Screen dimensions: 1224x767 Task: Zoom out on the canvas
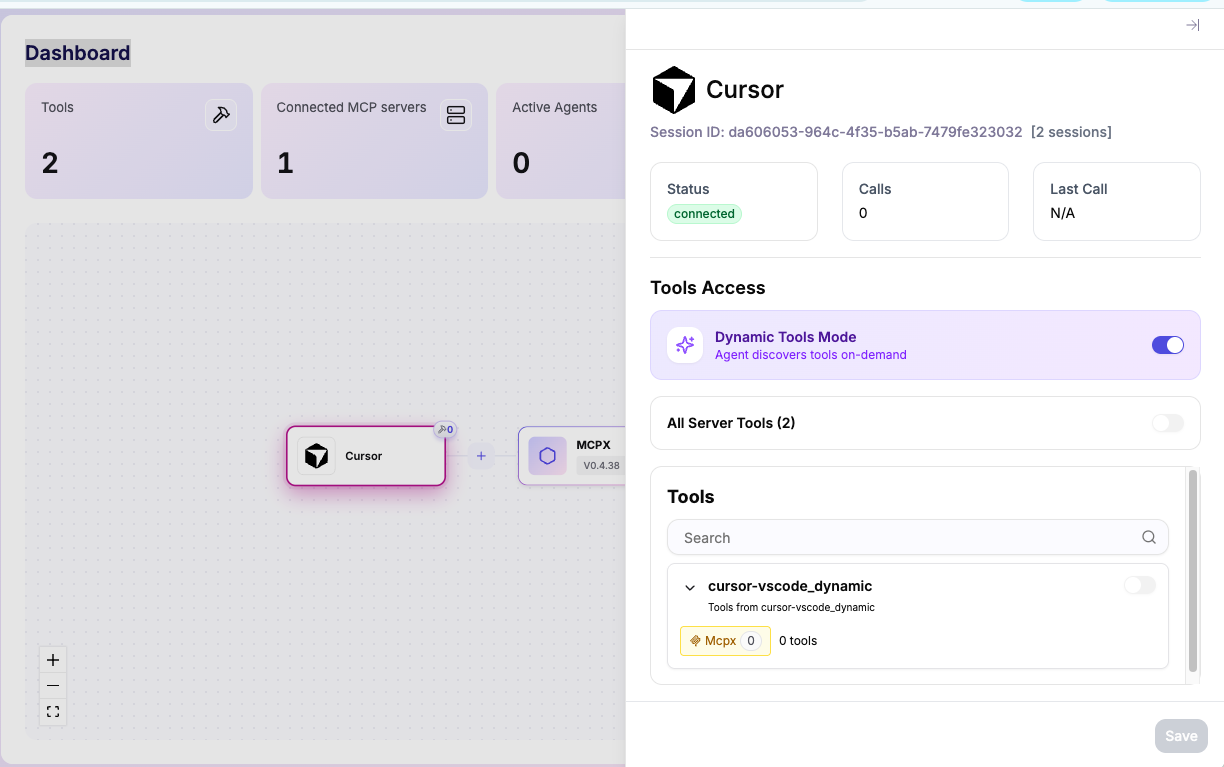(x=53, y=686)
